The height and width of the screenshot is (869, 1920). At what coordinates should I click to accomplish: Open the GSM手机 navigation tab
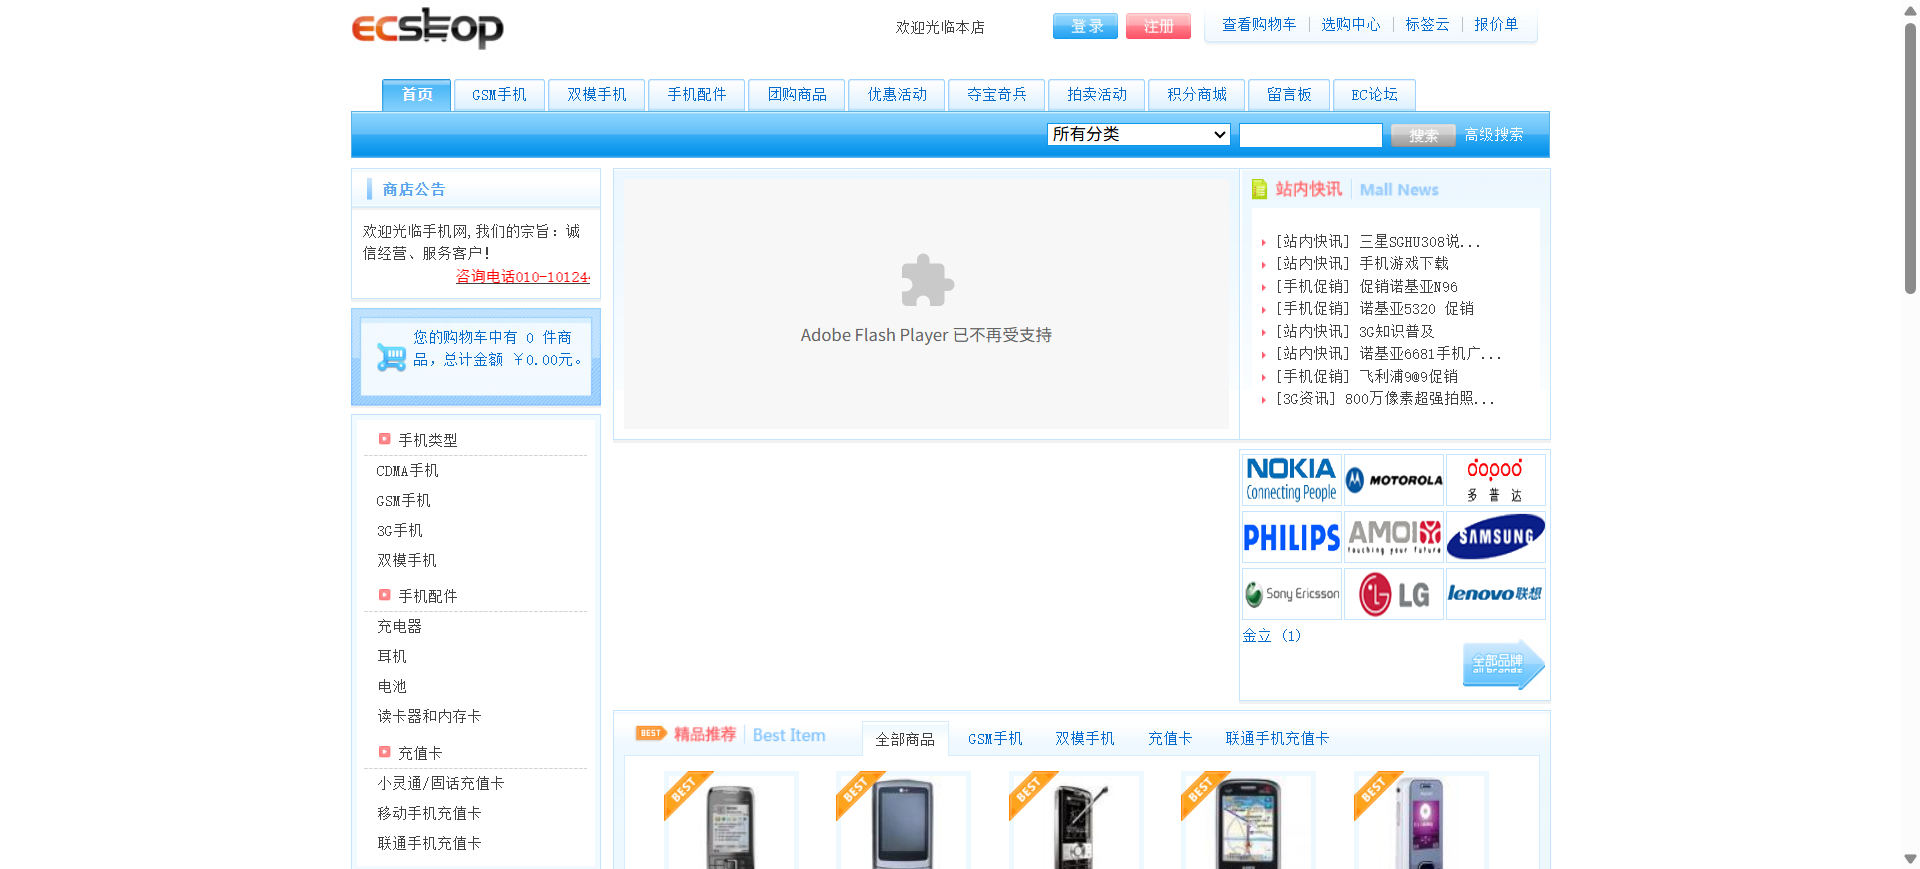coord(499,95)
